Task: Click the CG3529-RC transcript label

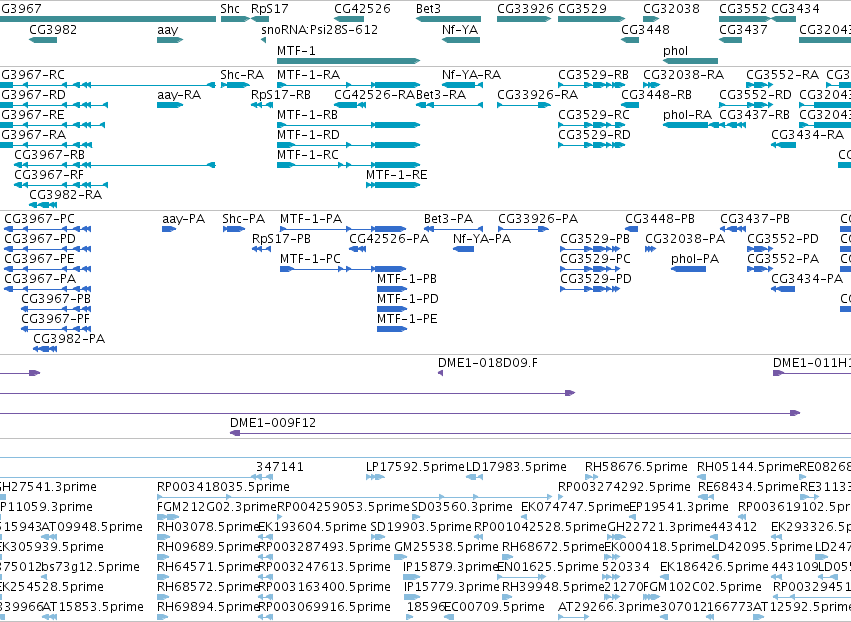Action: click(594, 115)
